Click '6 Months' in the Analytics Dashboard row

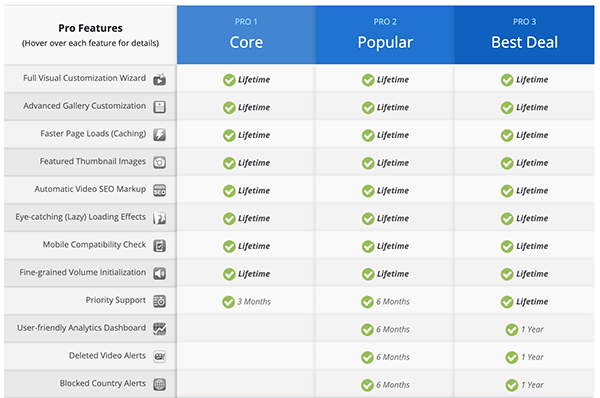393,329
